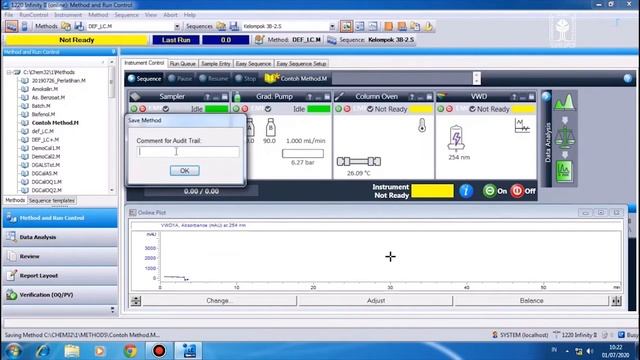Screen dimensions: 640x360
Task: Open File Explorer from the taskbar
Action: click(72, 351)
